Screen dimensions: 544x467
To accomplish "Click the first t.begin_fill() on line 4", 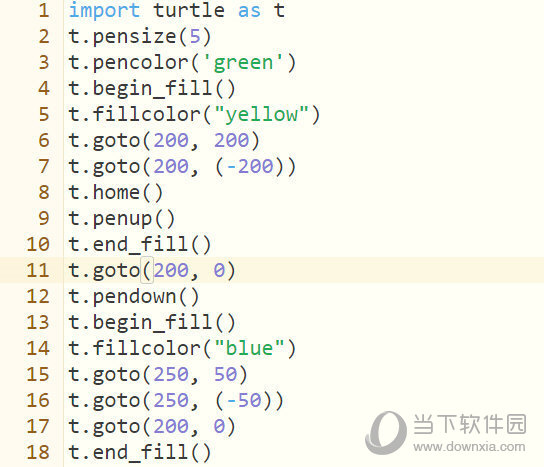I will [x=152, y=88].
